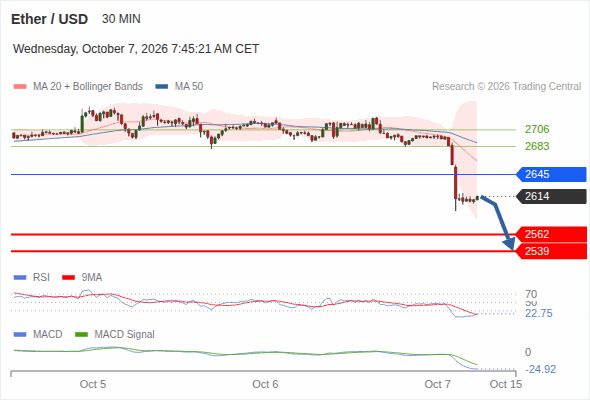Click the MA 20 + Bollinger Bands legend label
590x400 pixels.
88,87
